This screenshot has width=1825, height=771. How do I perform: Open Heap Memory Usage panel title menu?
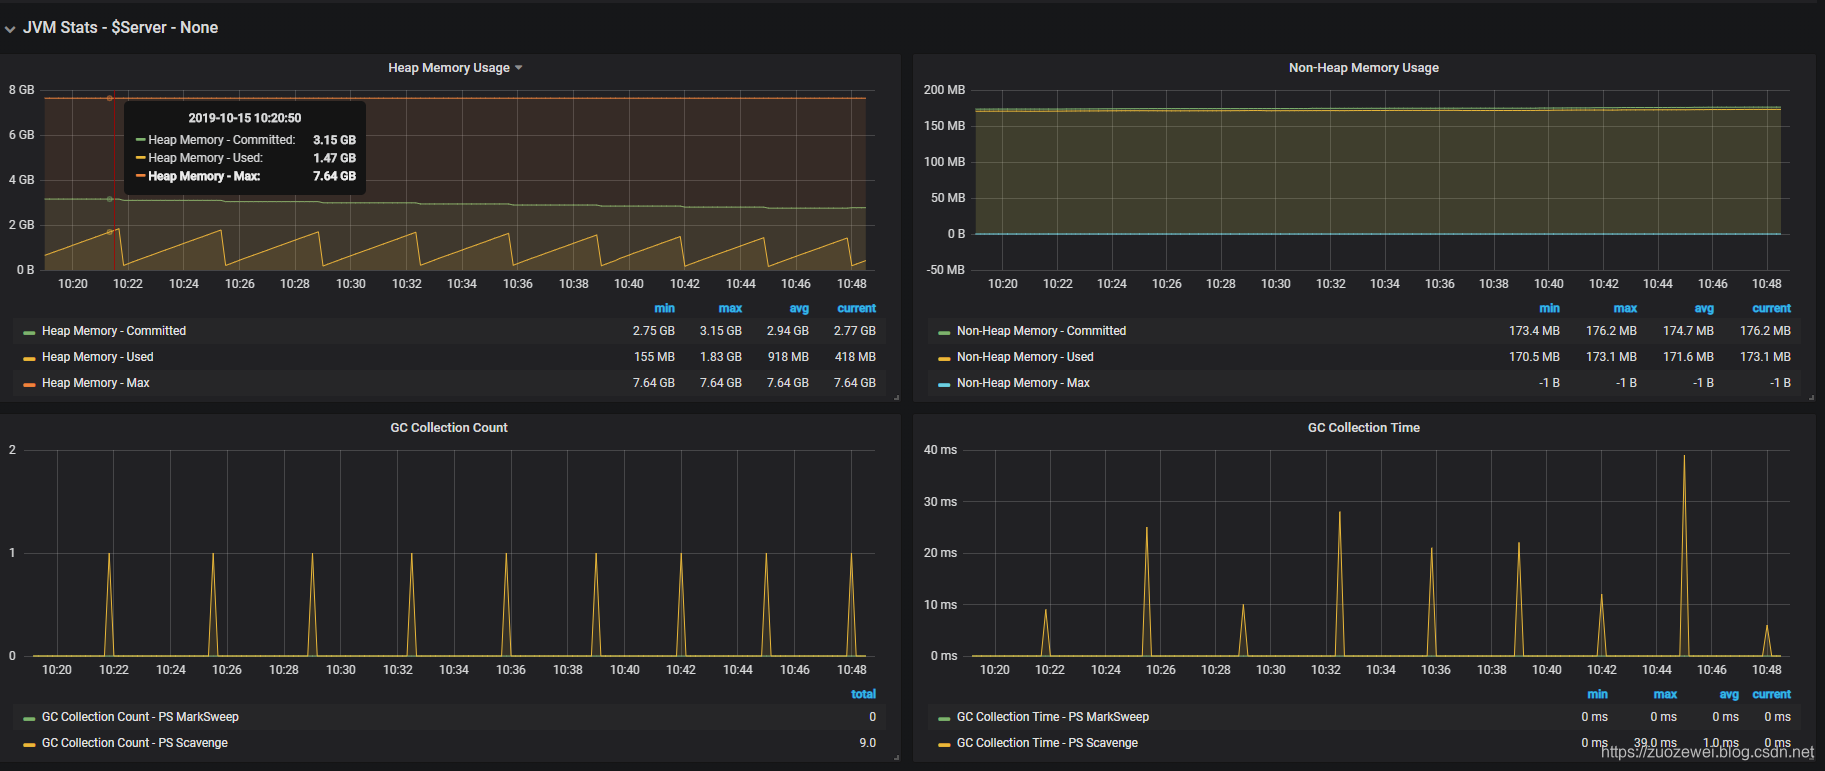[x=455, y=68]
